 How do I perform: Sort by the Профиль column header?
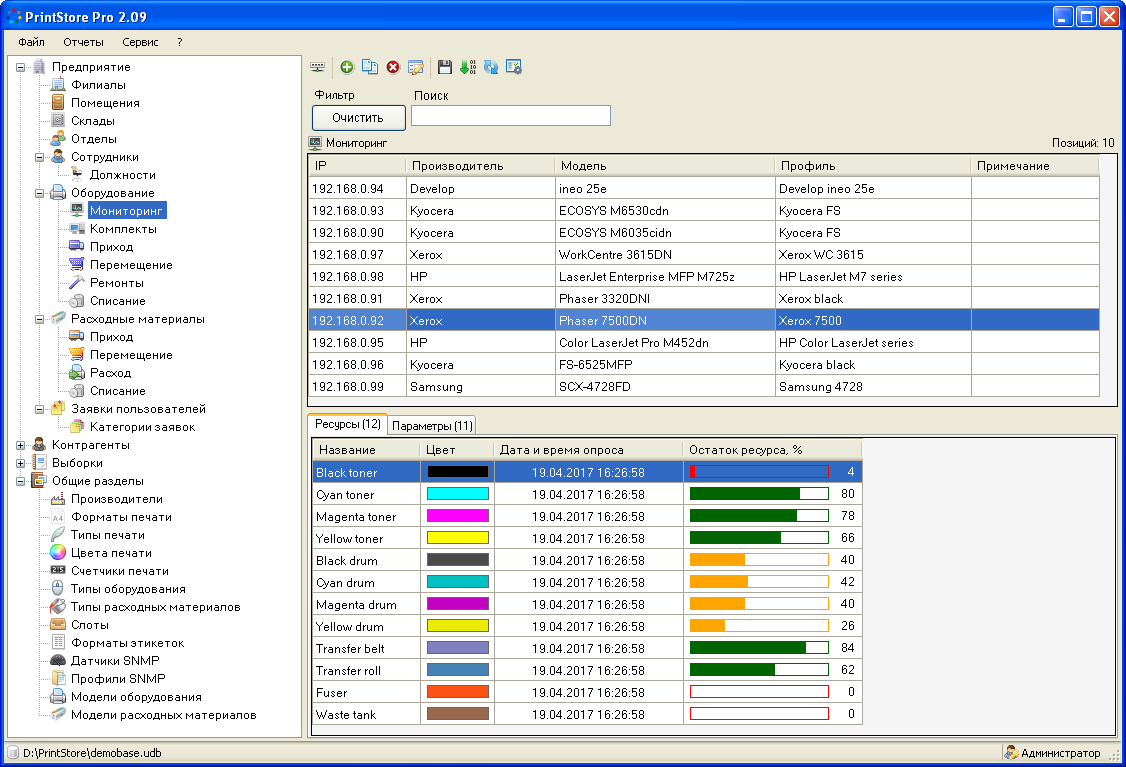pyautogui.click(x=873, y=166)
